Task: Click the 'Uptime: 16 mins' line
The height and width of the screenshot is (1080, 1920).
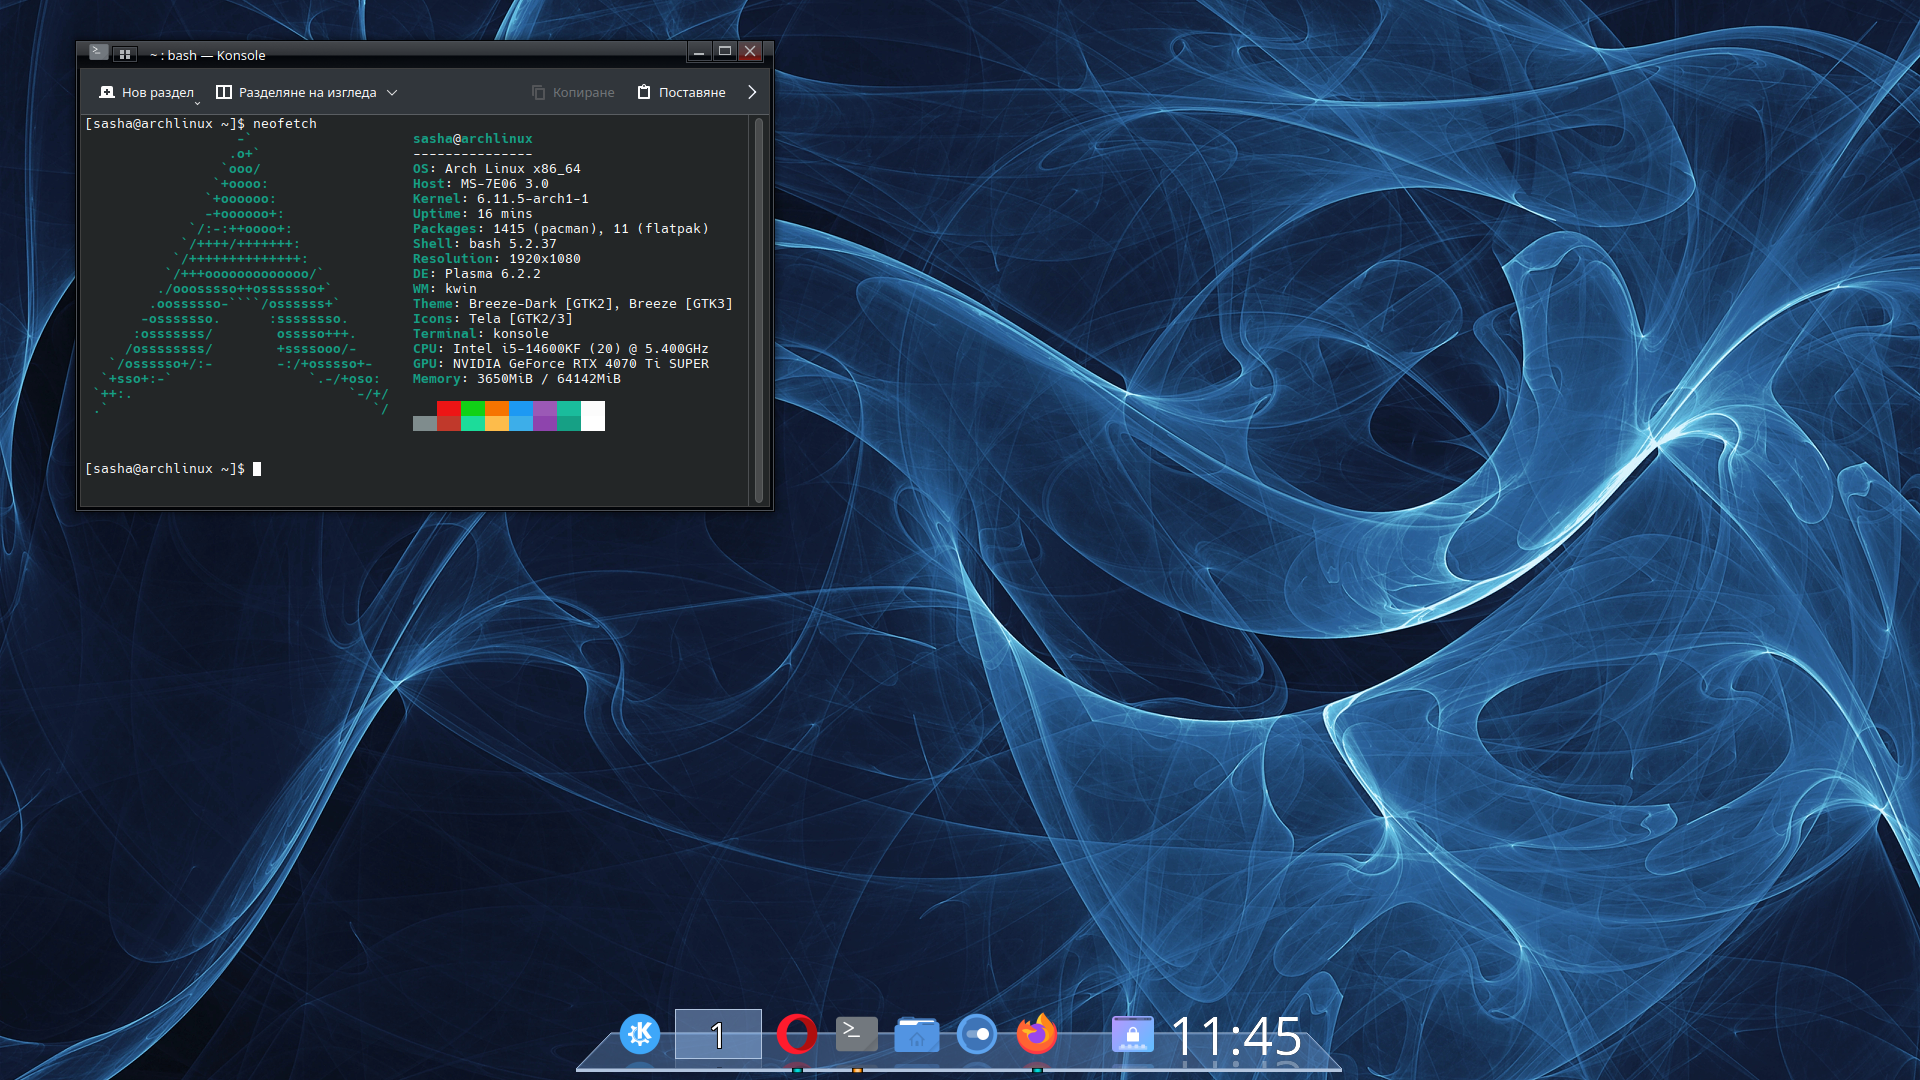Action: pos(473,214)
